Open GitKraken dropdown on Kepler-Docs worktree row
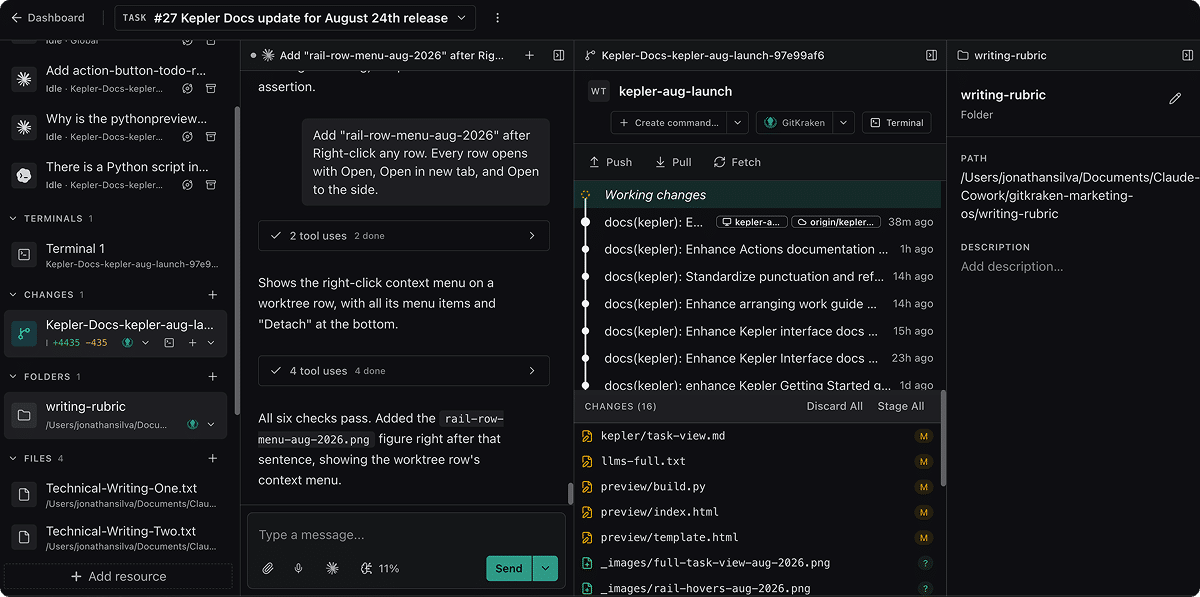Viewport: 1200px width, 597px height. (x=146, y=342)
